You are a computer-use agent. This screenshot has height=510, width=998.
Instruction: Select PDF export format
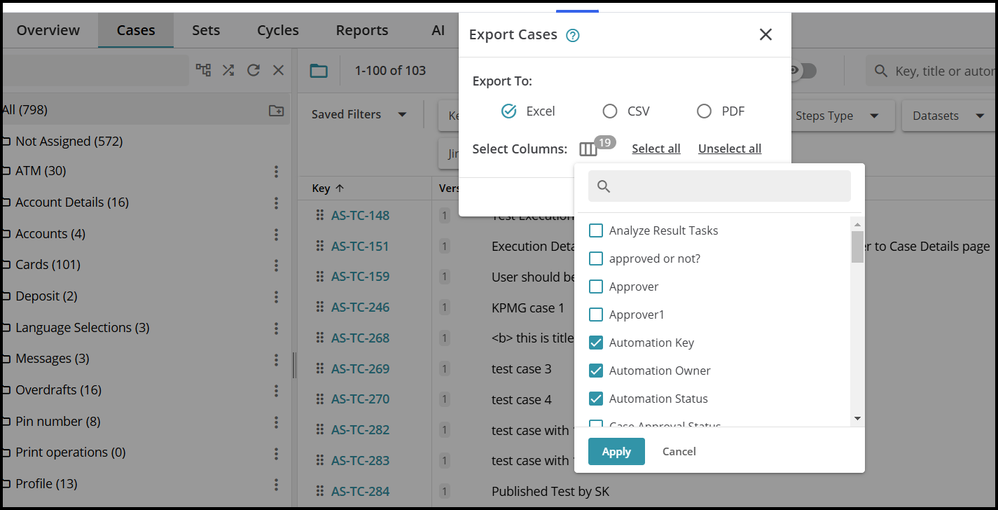pyautogui.click(x=704, y=111)
